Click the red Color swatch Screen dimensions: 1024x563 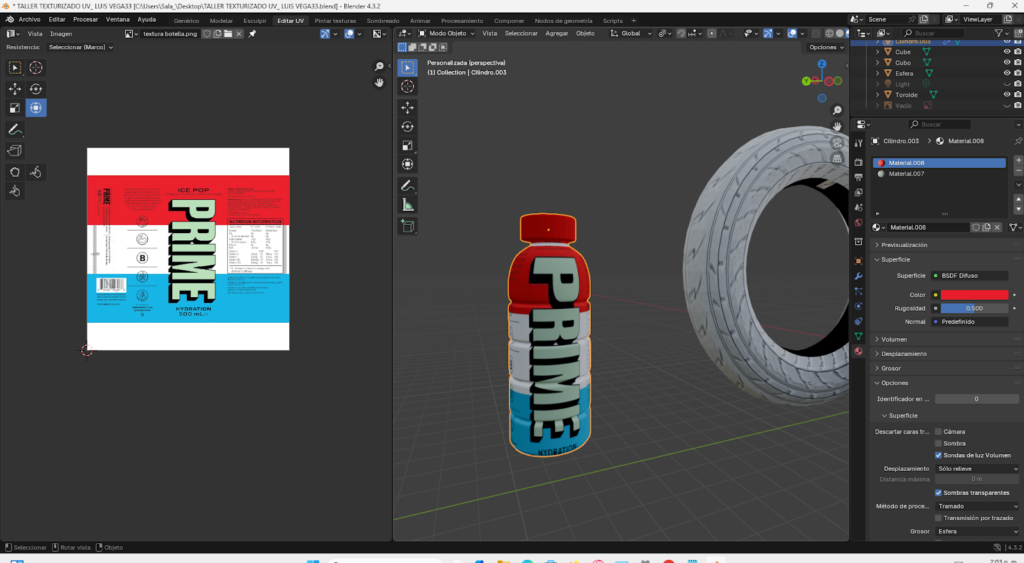point(974,295)
